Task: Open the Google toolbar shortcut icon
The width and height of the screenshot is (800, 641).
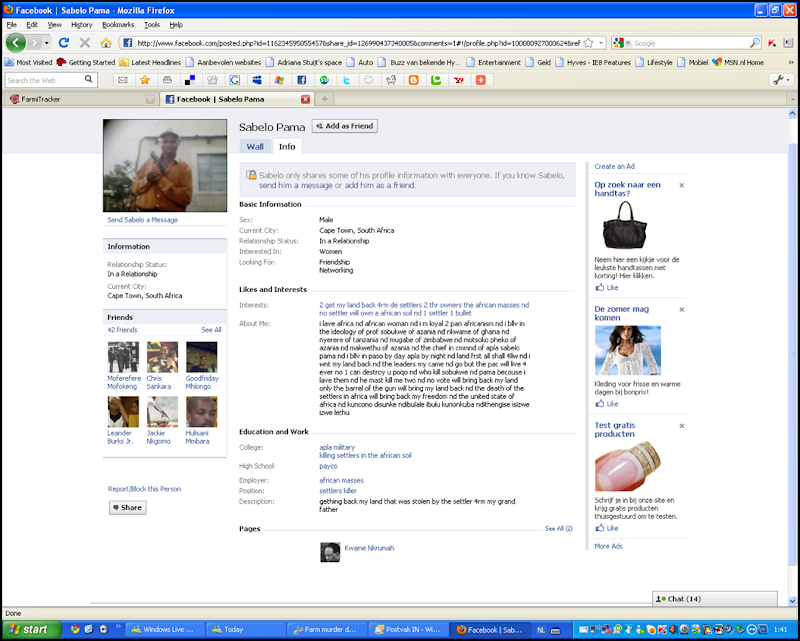Action: tap(235, 80)
